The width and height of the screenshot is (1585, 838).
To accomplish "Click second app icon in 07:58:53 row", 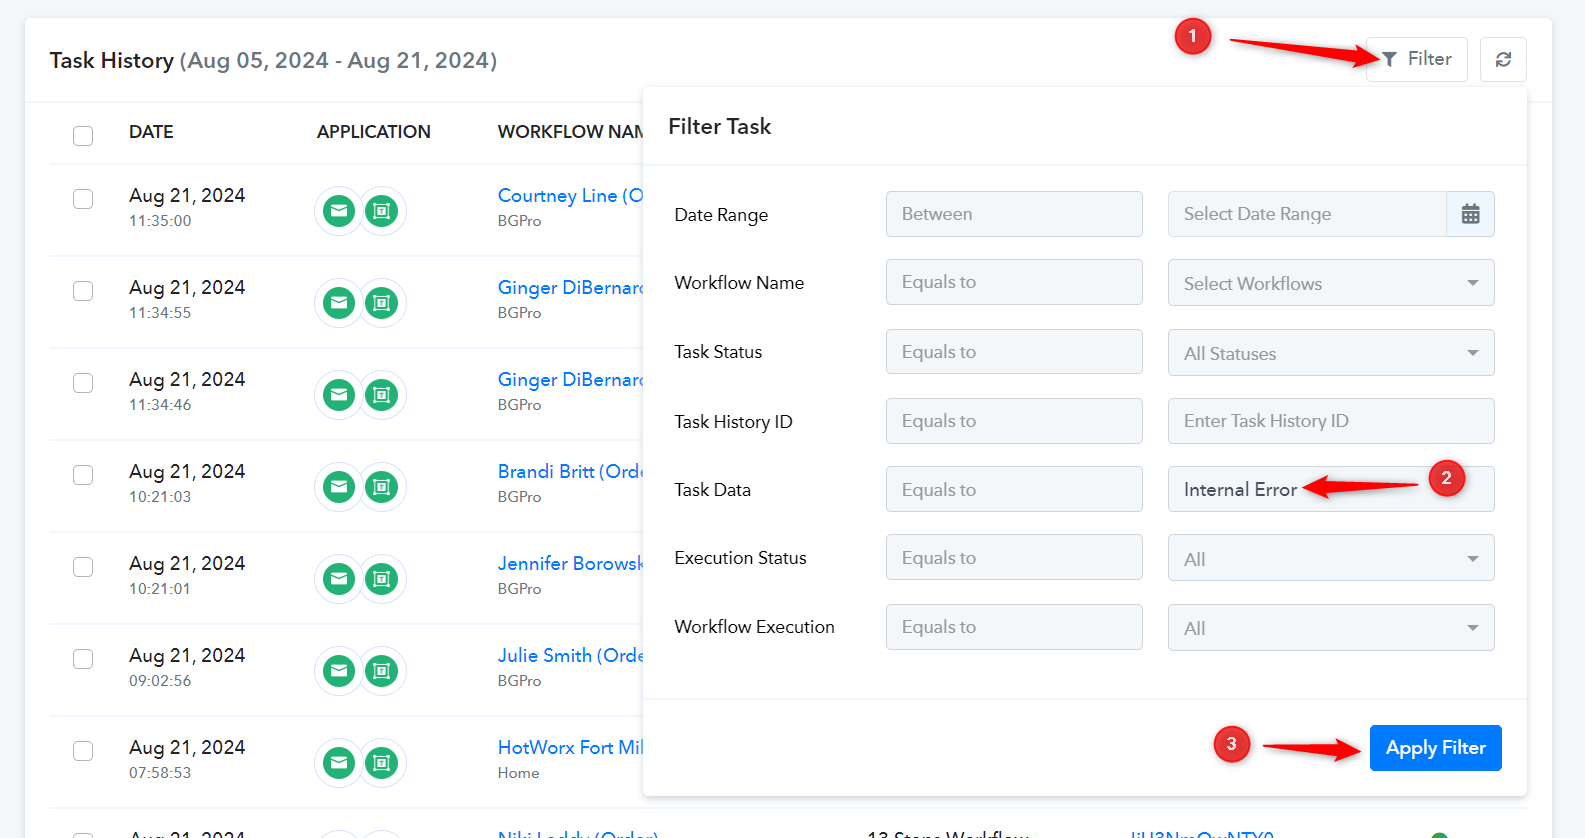I will coord(381,763).
